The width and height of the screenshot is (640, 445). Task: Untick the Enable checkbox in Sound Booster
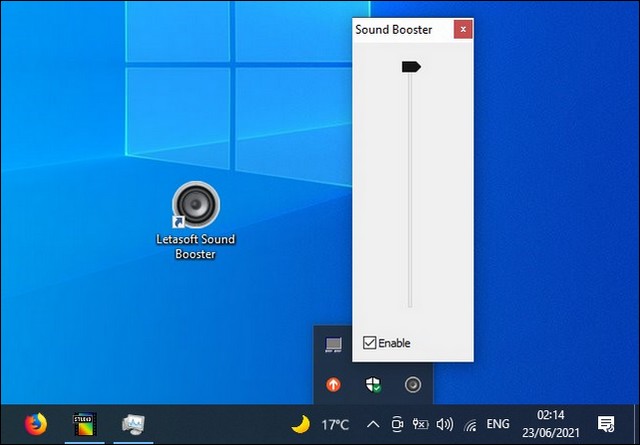[x=369, y=343]
